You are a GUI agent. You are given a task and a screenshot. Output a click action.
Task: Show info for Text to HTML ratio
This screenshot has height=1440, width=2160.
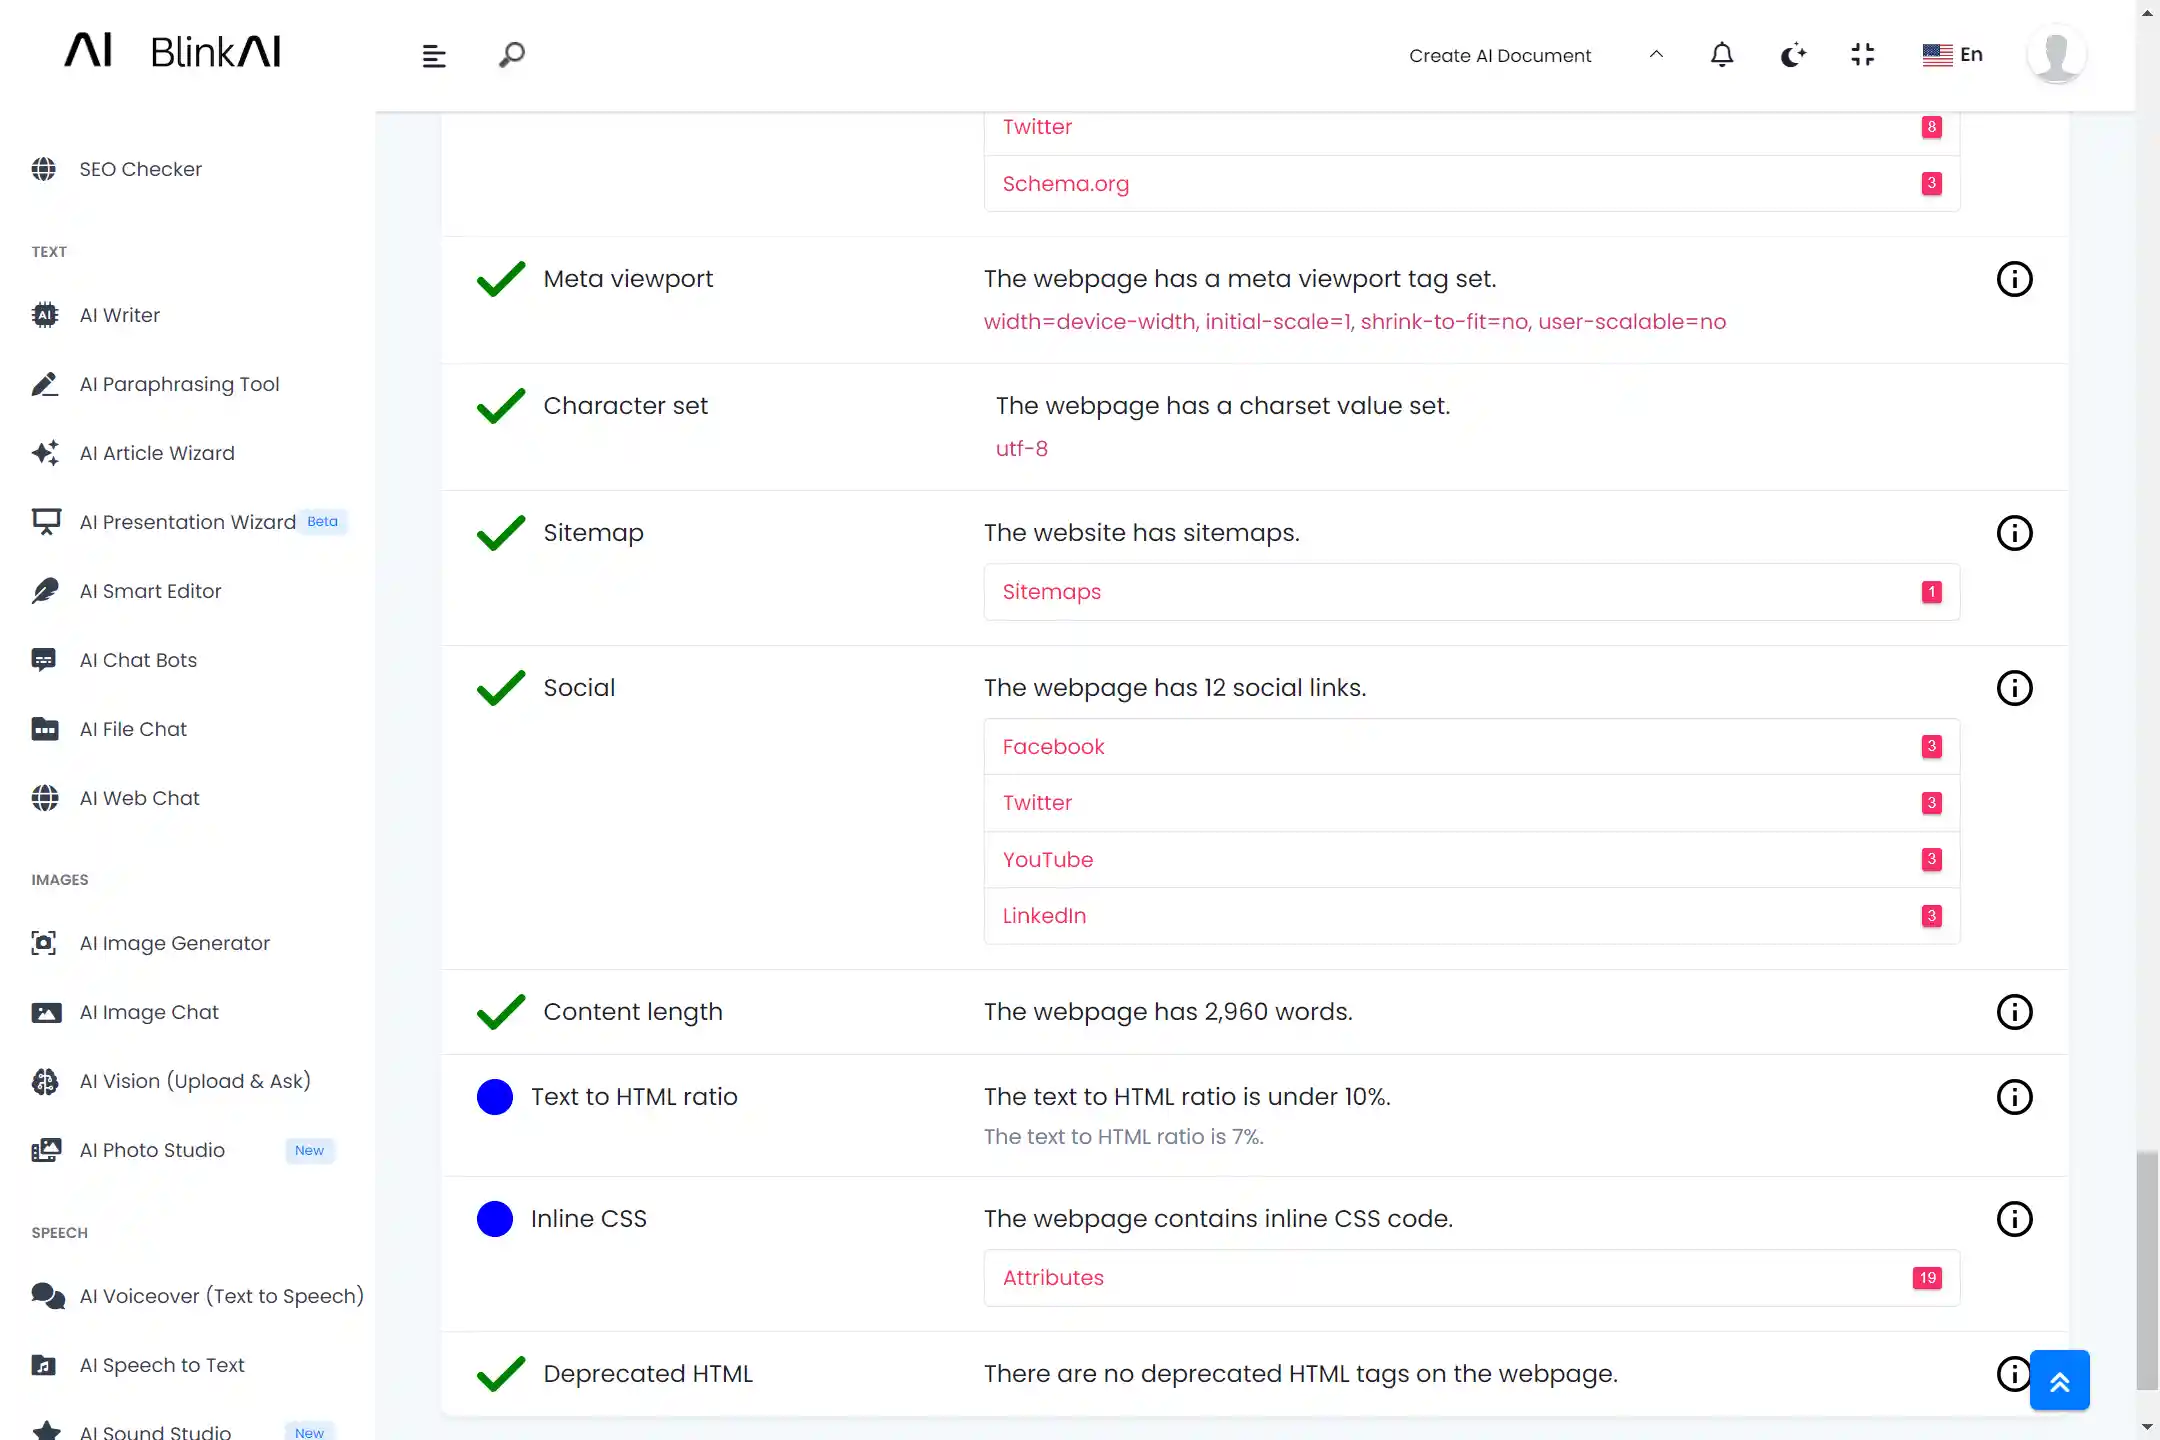click(2014, 1097)
